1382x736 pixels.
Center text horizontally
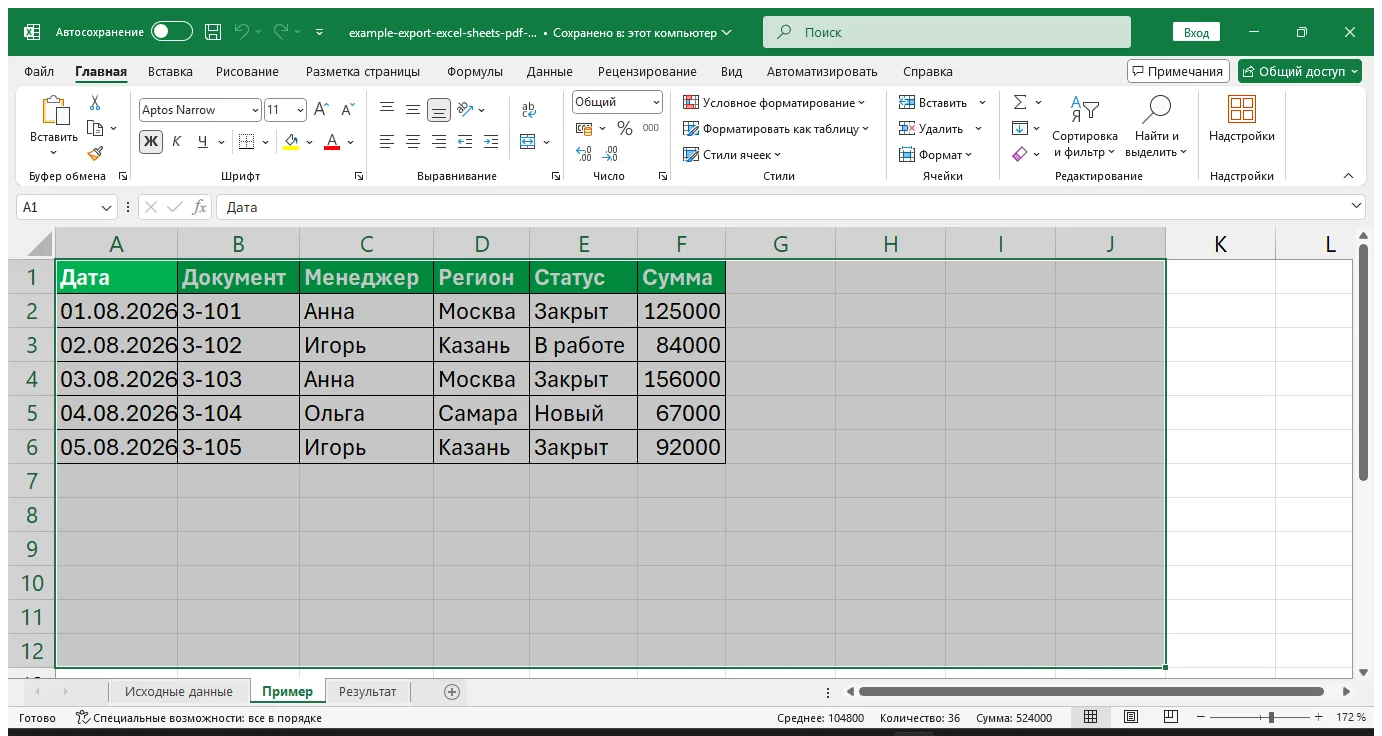pyautogui.click(x=412, y=142)
